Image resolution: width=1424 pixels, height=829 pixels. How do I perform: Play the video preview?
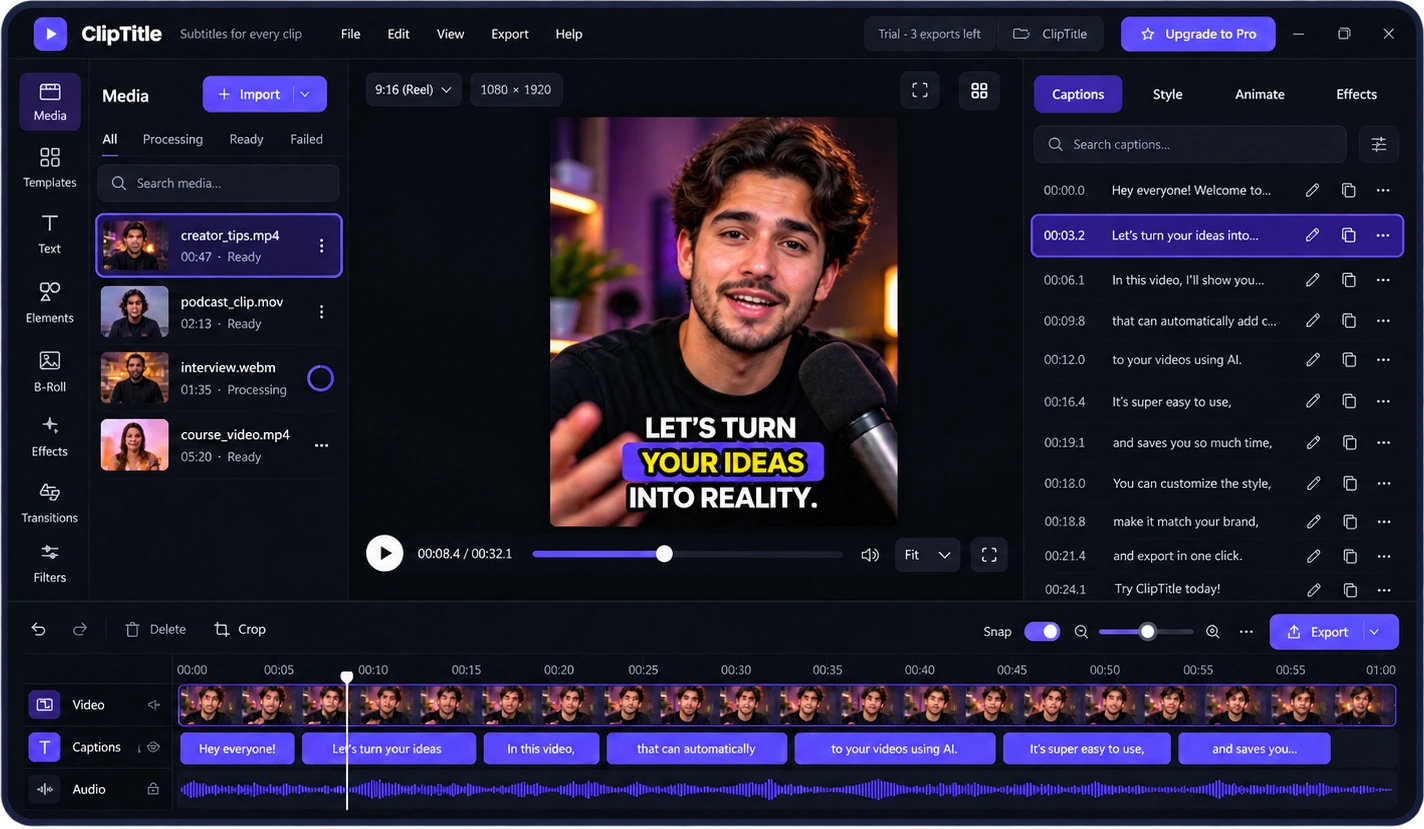pos(384,553)
